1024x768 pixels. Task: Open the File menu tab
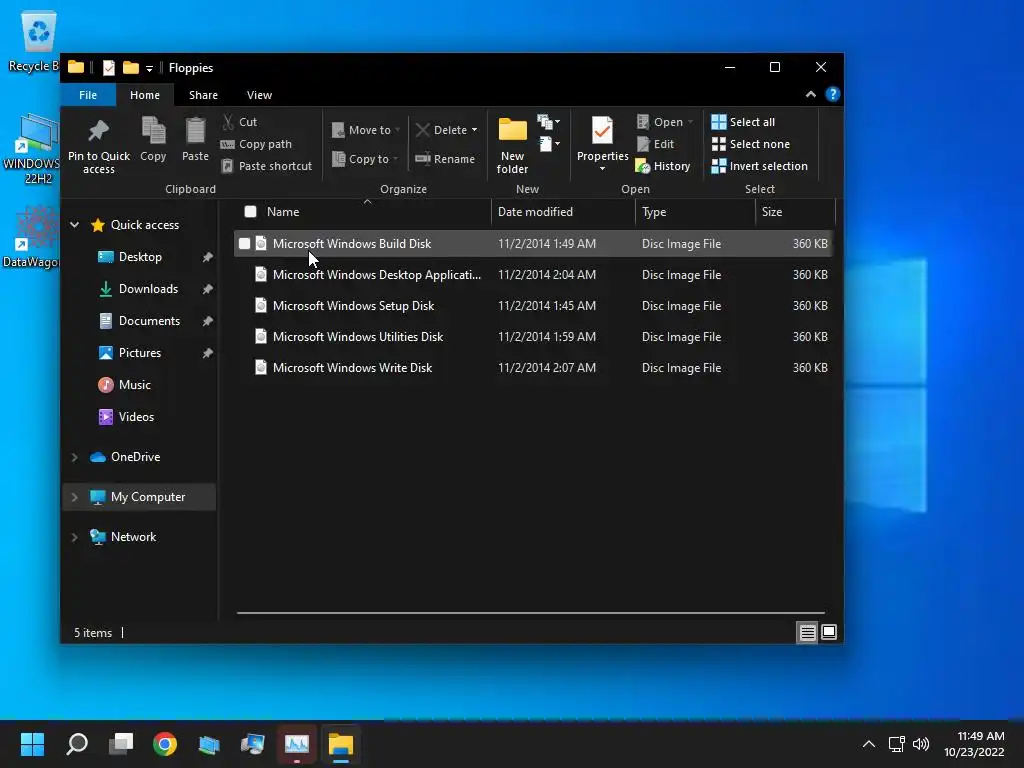[88, 95]
